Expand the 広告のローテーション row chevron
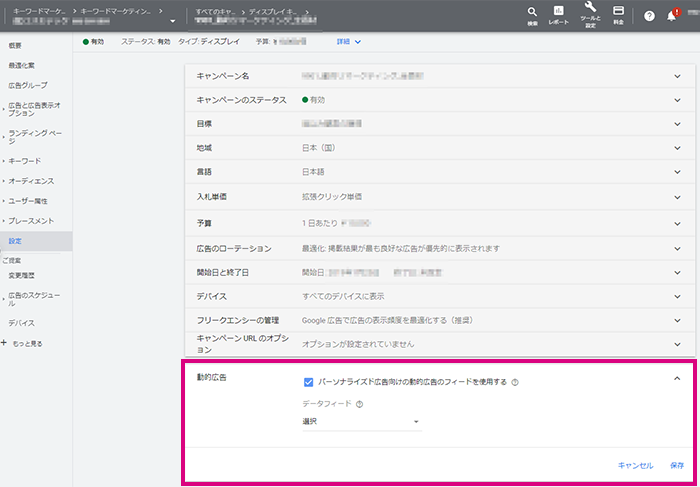Screen dimensions: 700x487 coord(677,249)
